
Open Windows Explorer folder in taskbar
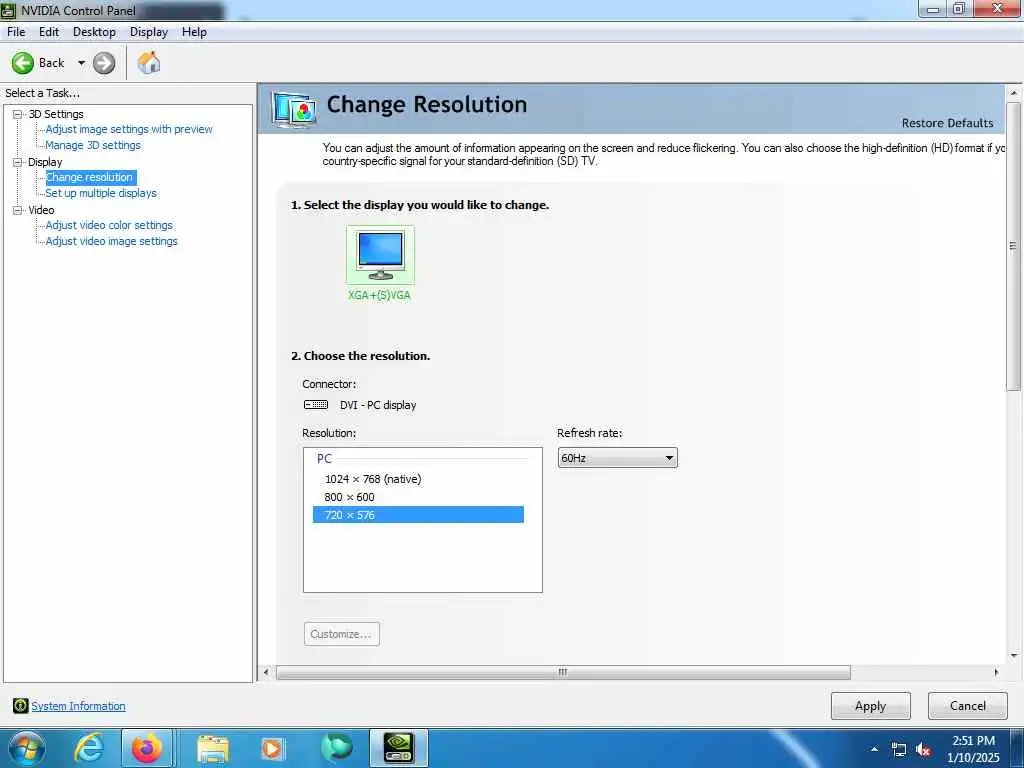tap(213, 749)
